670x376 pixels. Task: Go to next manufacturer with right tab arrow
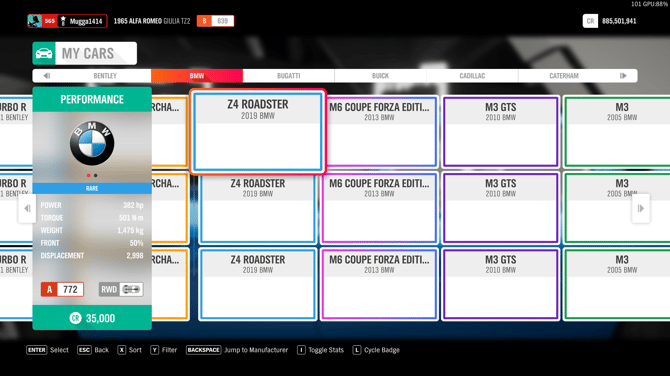[623, 76]
